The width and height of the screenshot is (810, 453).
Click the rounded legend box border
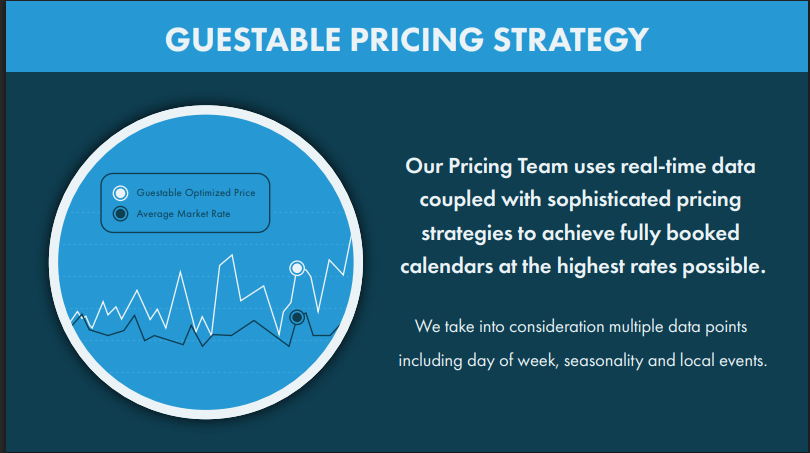pos(185,174)
